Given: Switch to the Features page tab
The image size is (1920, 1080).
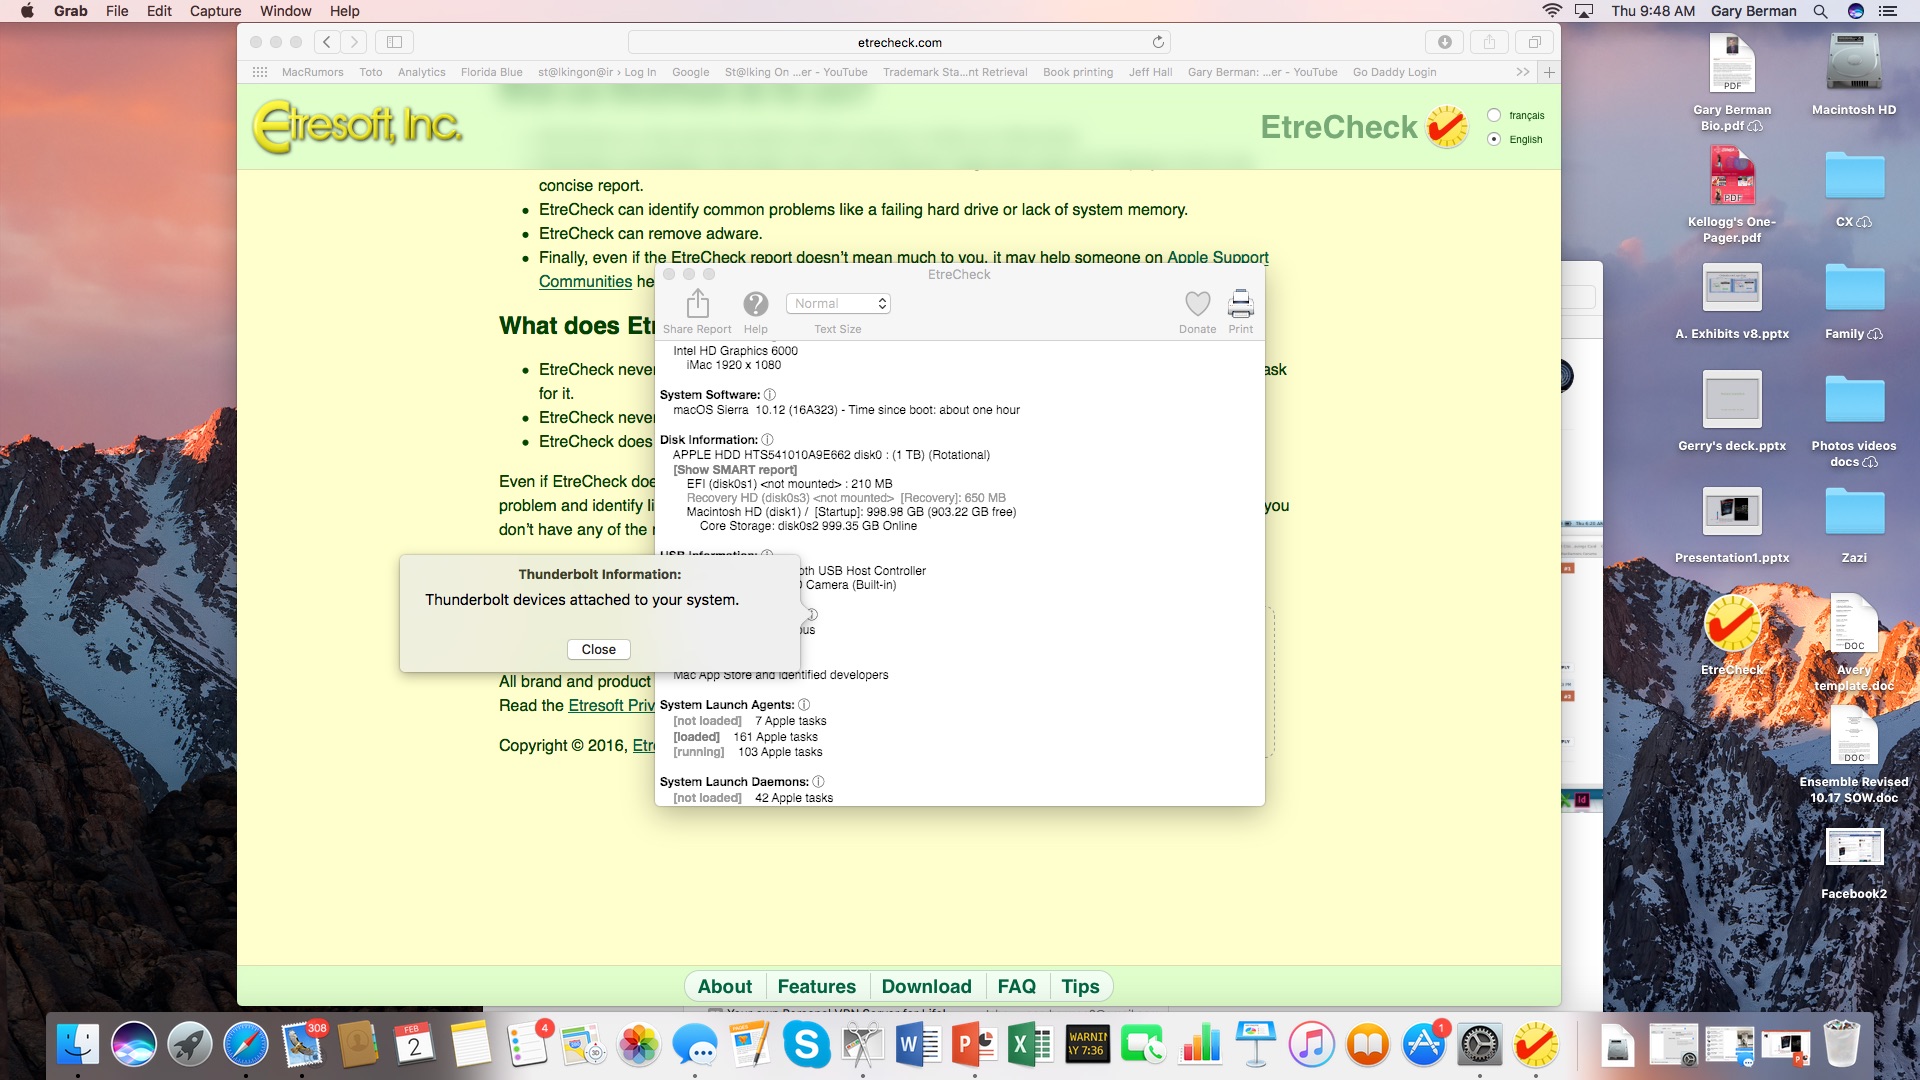Looking at the screenshot, I should click(817, 987).
